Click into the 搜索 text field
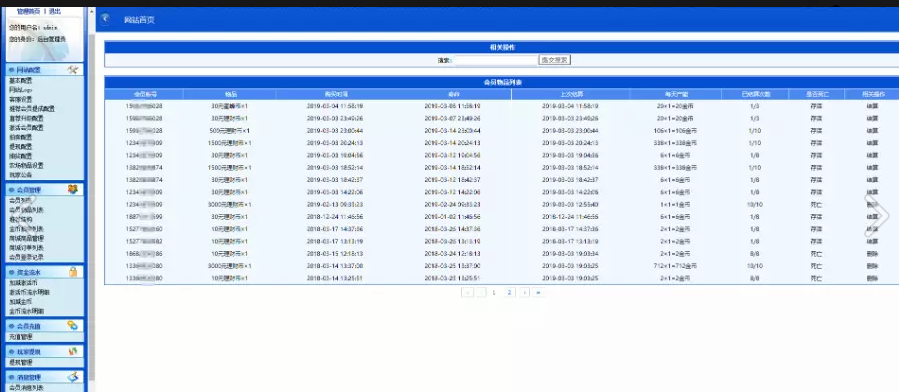899x392 pixels. (495, 60)
